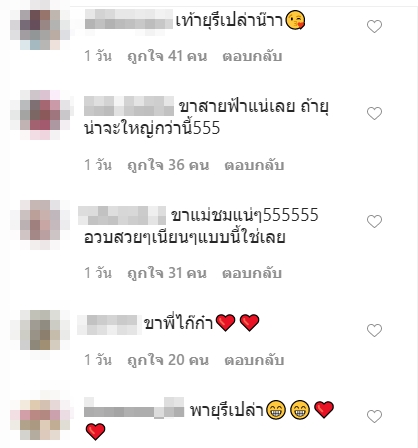Viewport: 418px width, 448px height.
Task: Open avatar of the third commenter
Action: [x=40, y=225]
